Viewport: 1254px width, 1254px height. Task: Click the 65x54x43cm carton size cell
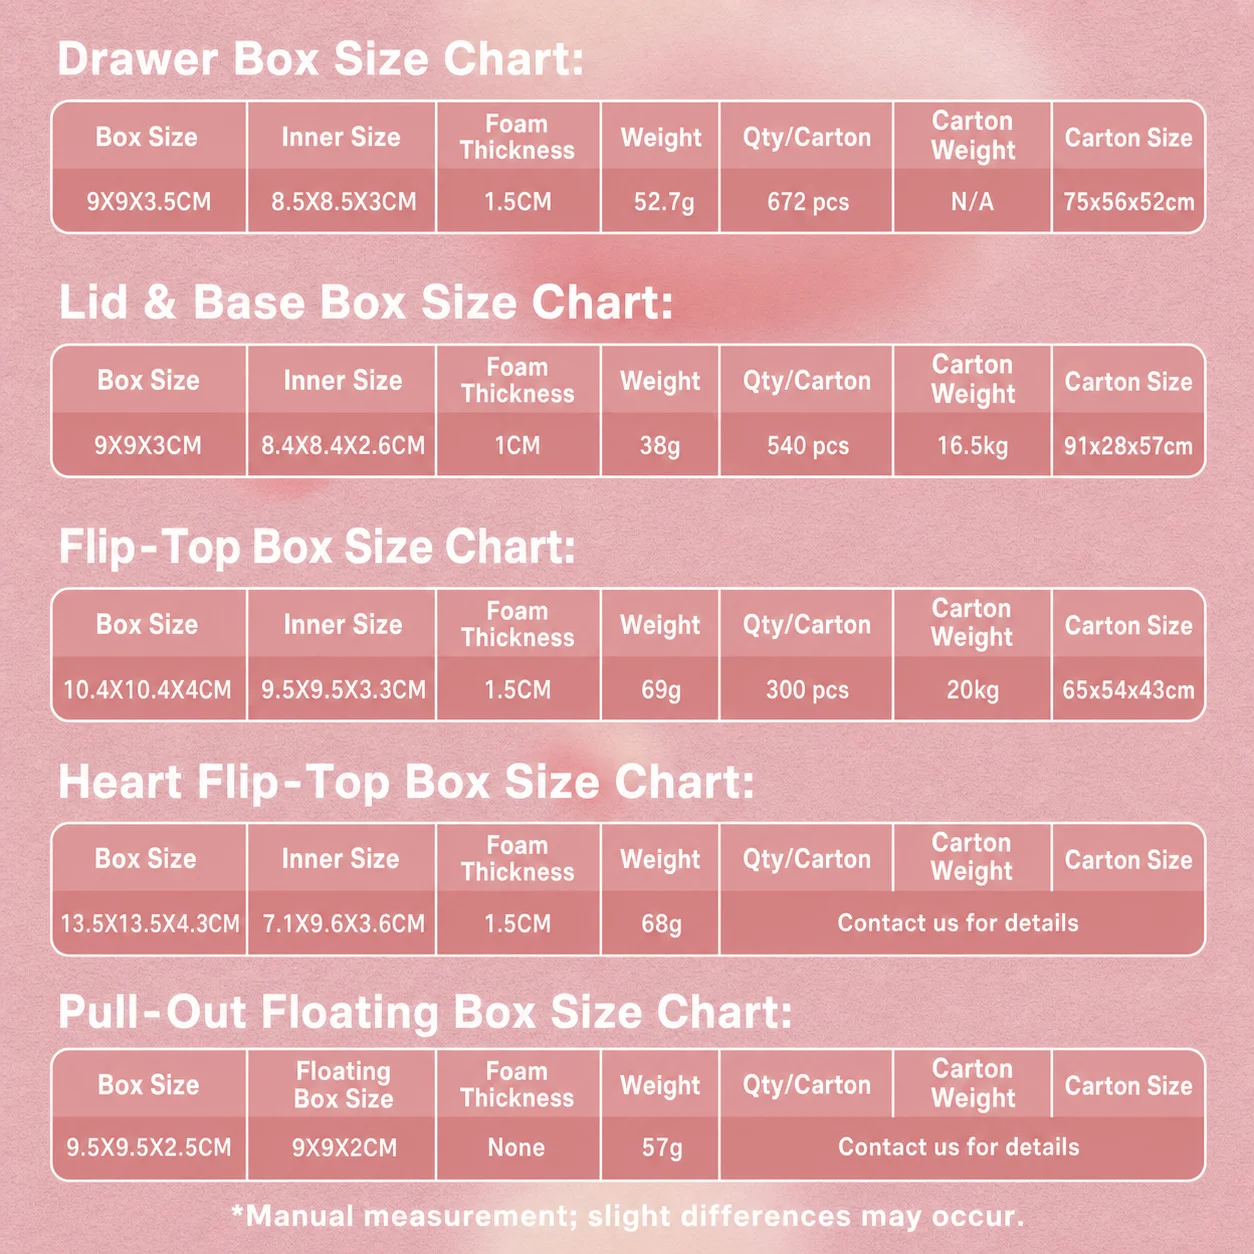click(x=1128, y=689)
